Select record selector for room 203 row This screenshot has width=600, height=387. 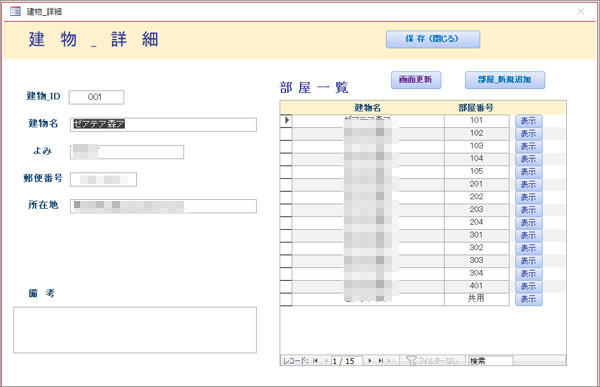click(x=286, y=210)
